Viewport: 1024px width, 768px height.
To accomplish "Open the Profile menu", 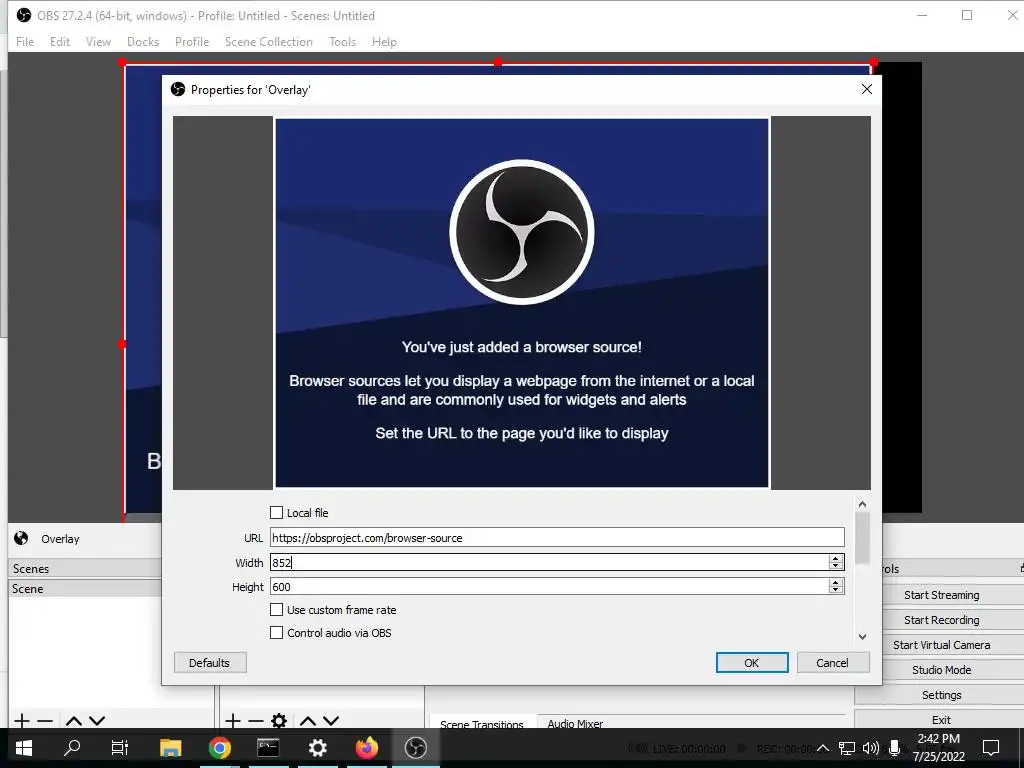I will pyautogui.click(x=192, y=41).
